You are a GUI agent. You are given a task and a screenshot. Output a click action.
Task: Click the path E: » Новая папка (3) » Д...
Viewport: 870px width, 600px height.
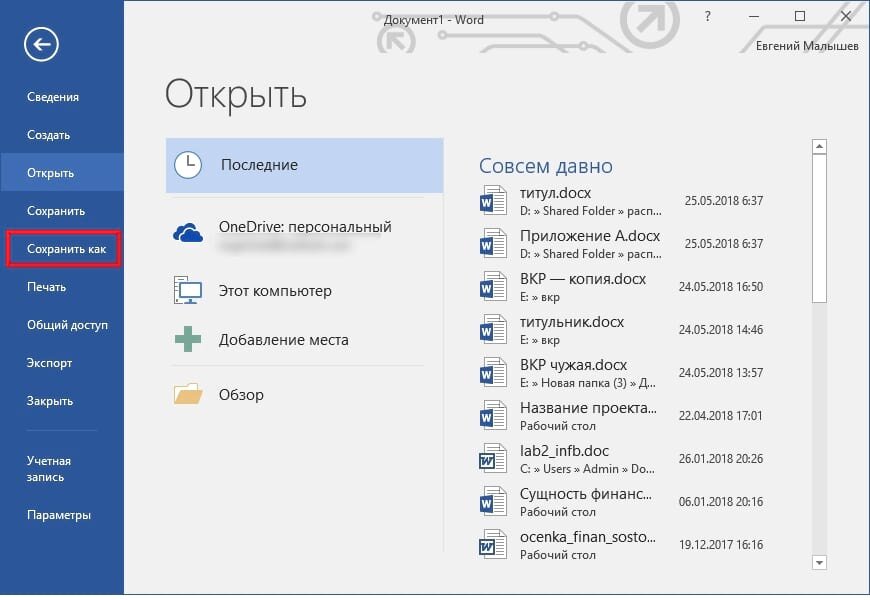(588, 383)
